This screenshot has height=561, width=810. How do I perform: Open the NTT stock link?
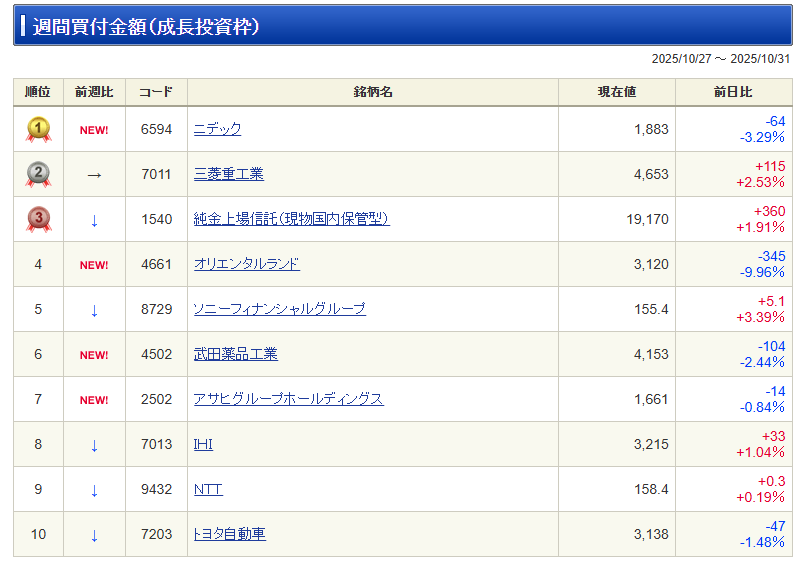(208, 489)
